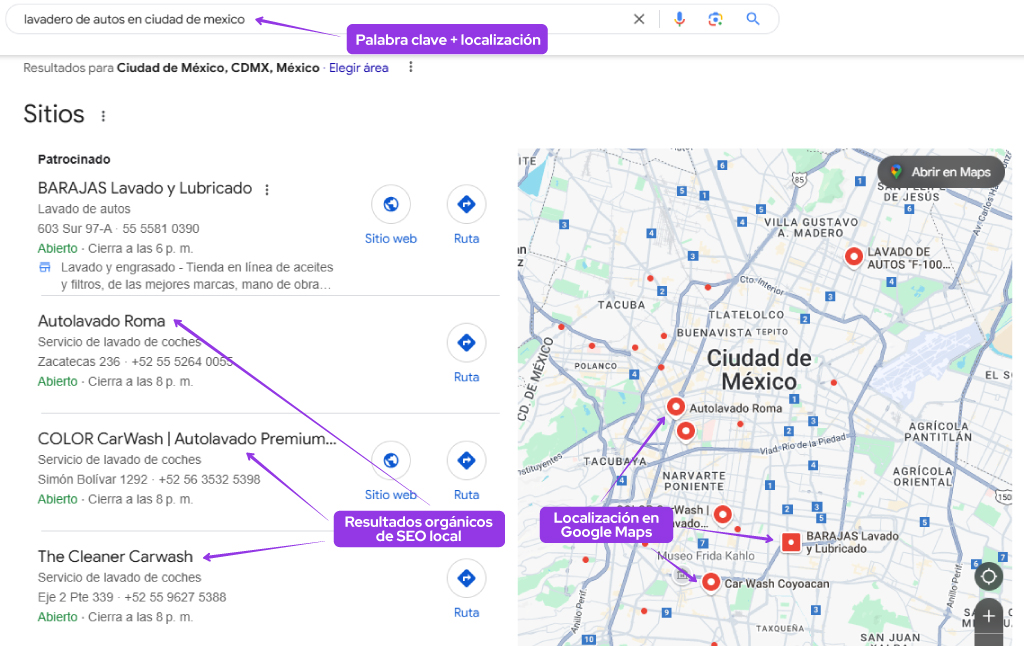The height and width of the screenshot is (646, 1024).
Task: Click the Autolavado Roma map pin
Action: coord(675,407)
